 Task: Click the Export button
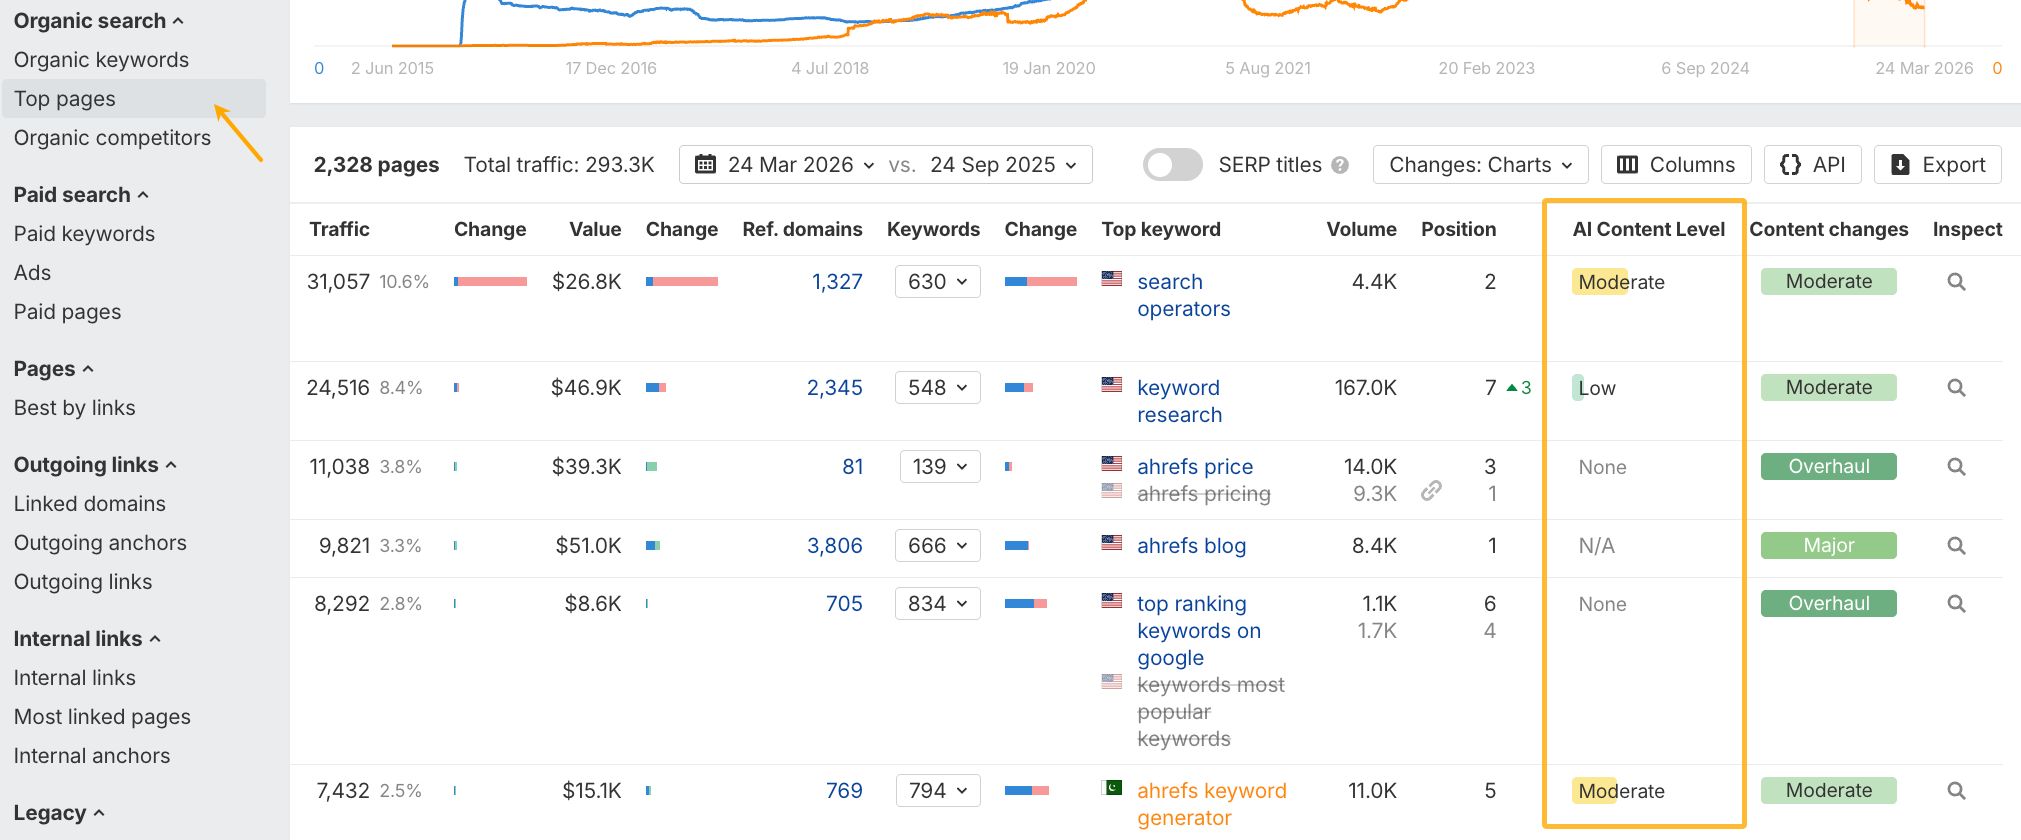(x=1937, y=165)
